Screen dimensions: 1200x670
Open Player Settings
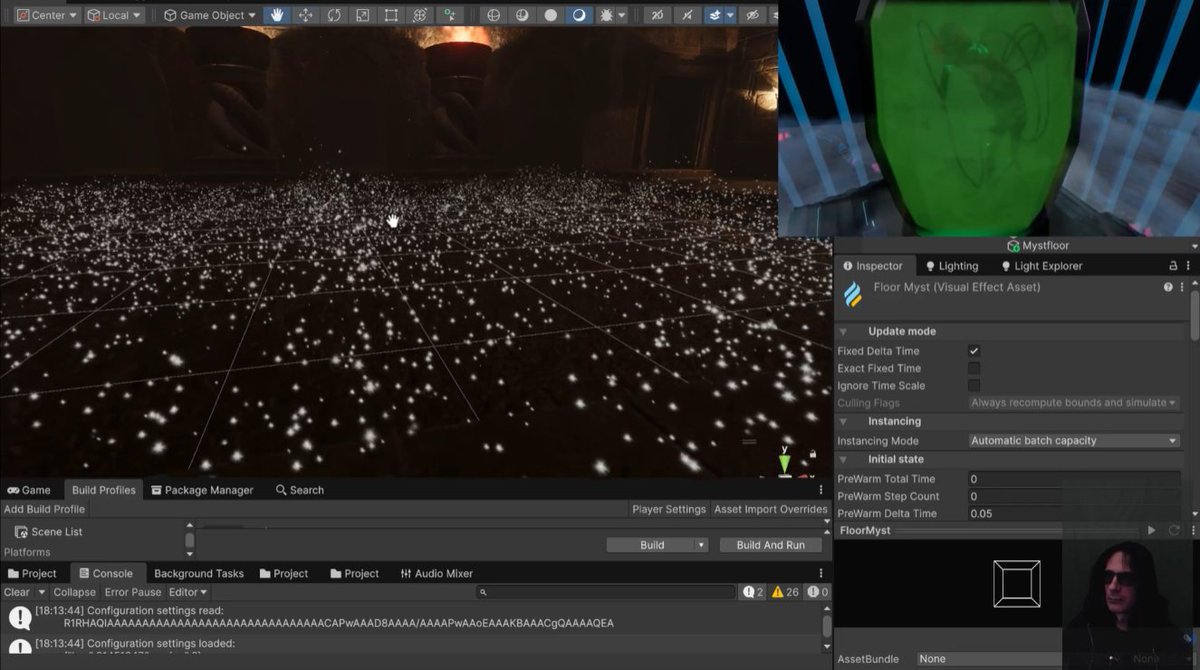(x=669, y=509)
